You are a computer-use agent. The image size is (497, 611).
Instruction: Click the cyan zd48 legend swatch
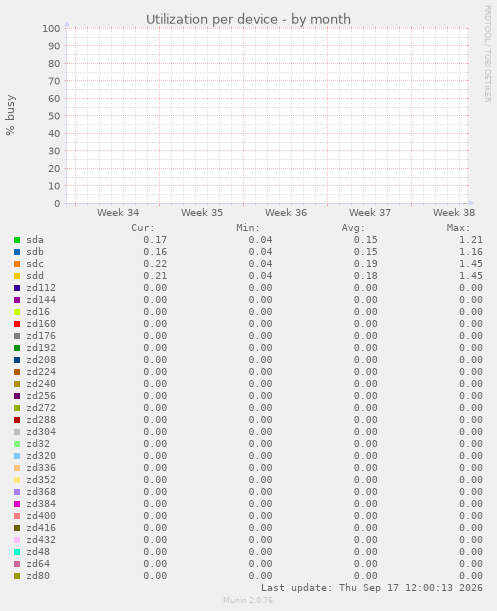coord(17,552)
